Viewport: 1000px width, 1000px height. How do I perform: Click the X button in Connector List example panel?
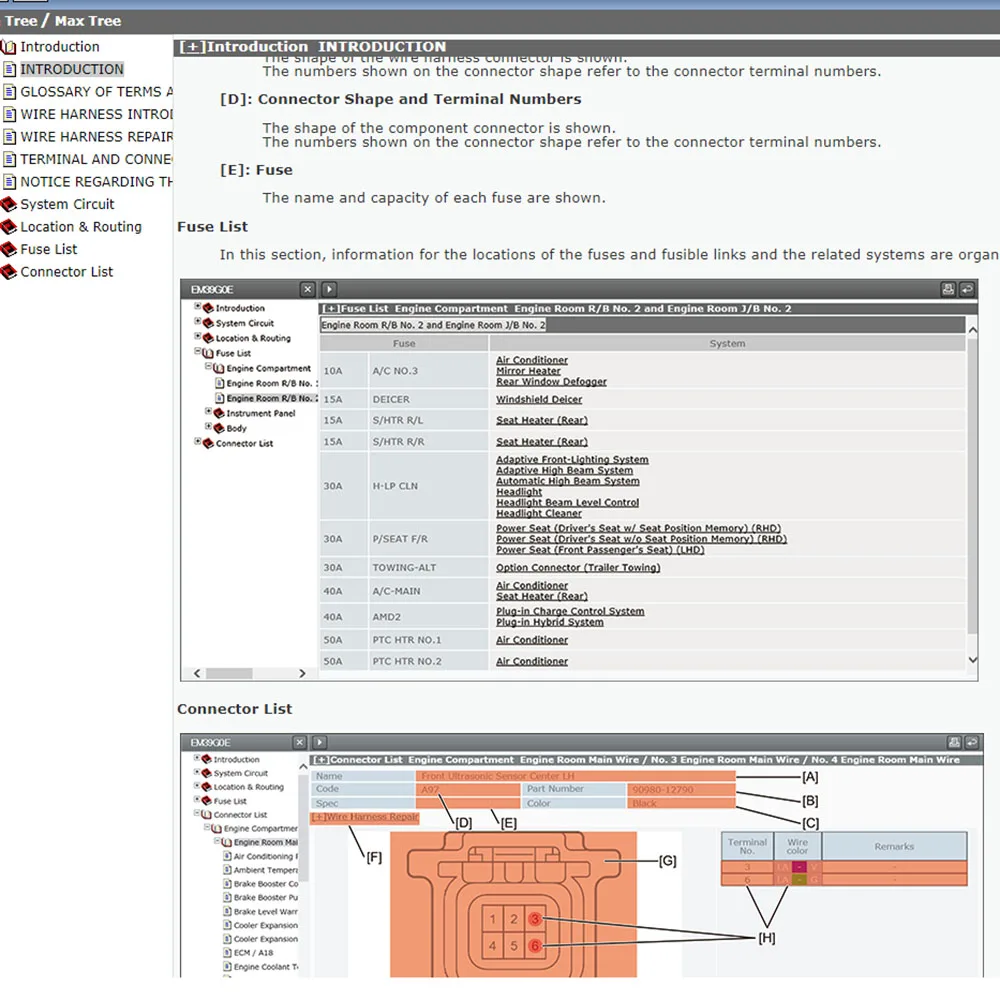[300, 743]
